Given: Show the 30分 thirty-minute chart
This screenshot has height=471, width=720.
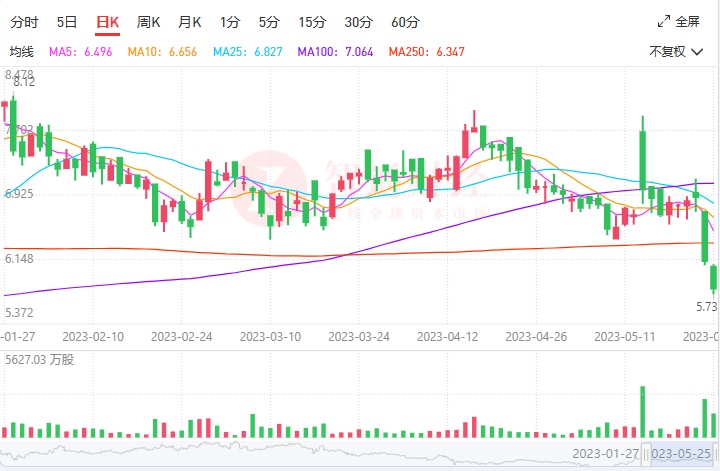Looking at the screenshot, I should pyautogui.click(x=359, y=22).
